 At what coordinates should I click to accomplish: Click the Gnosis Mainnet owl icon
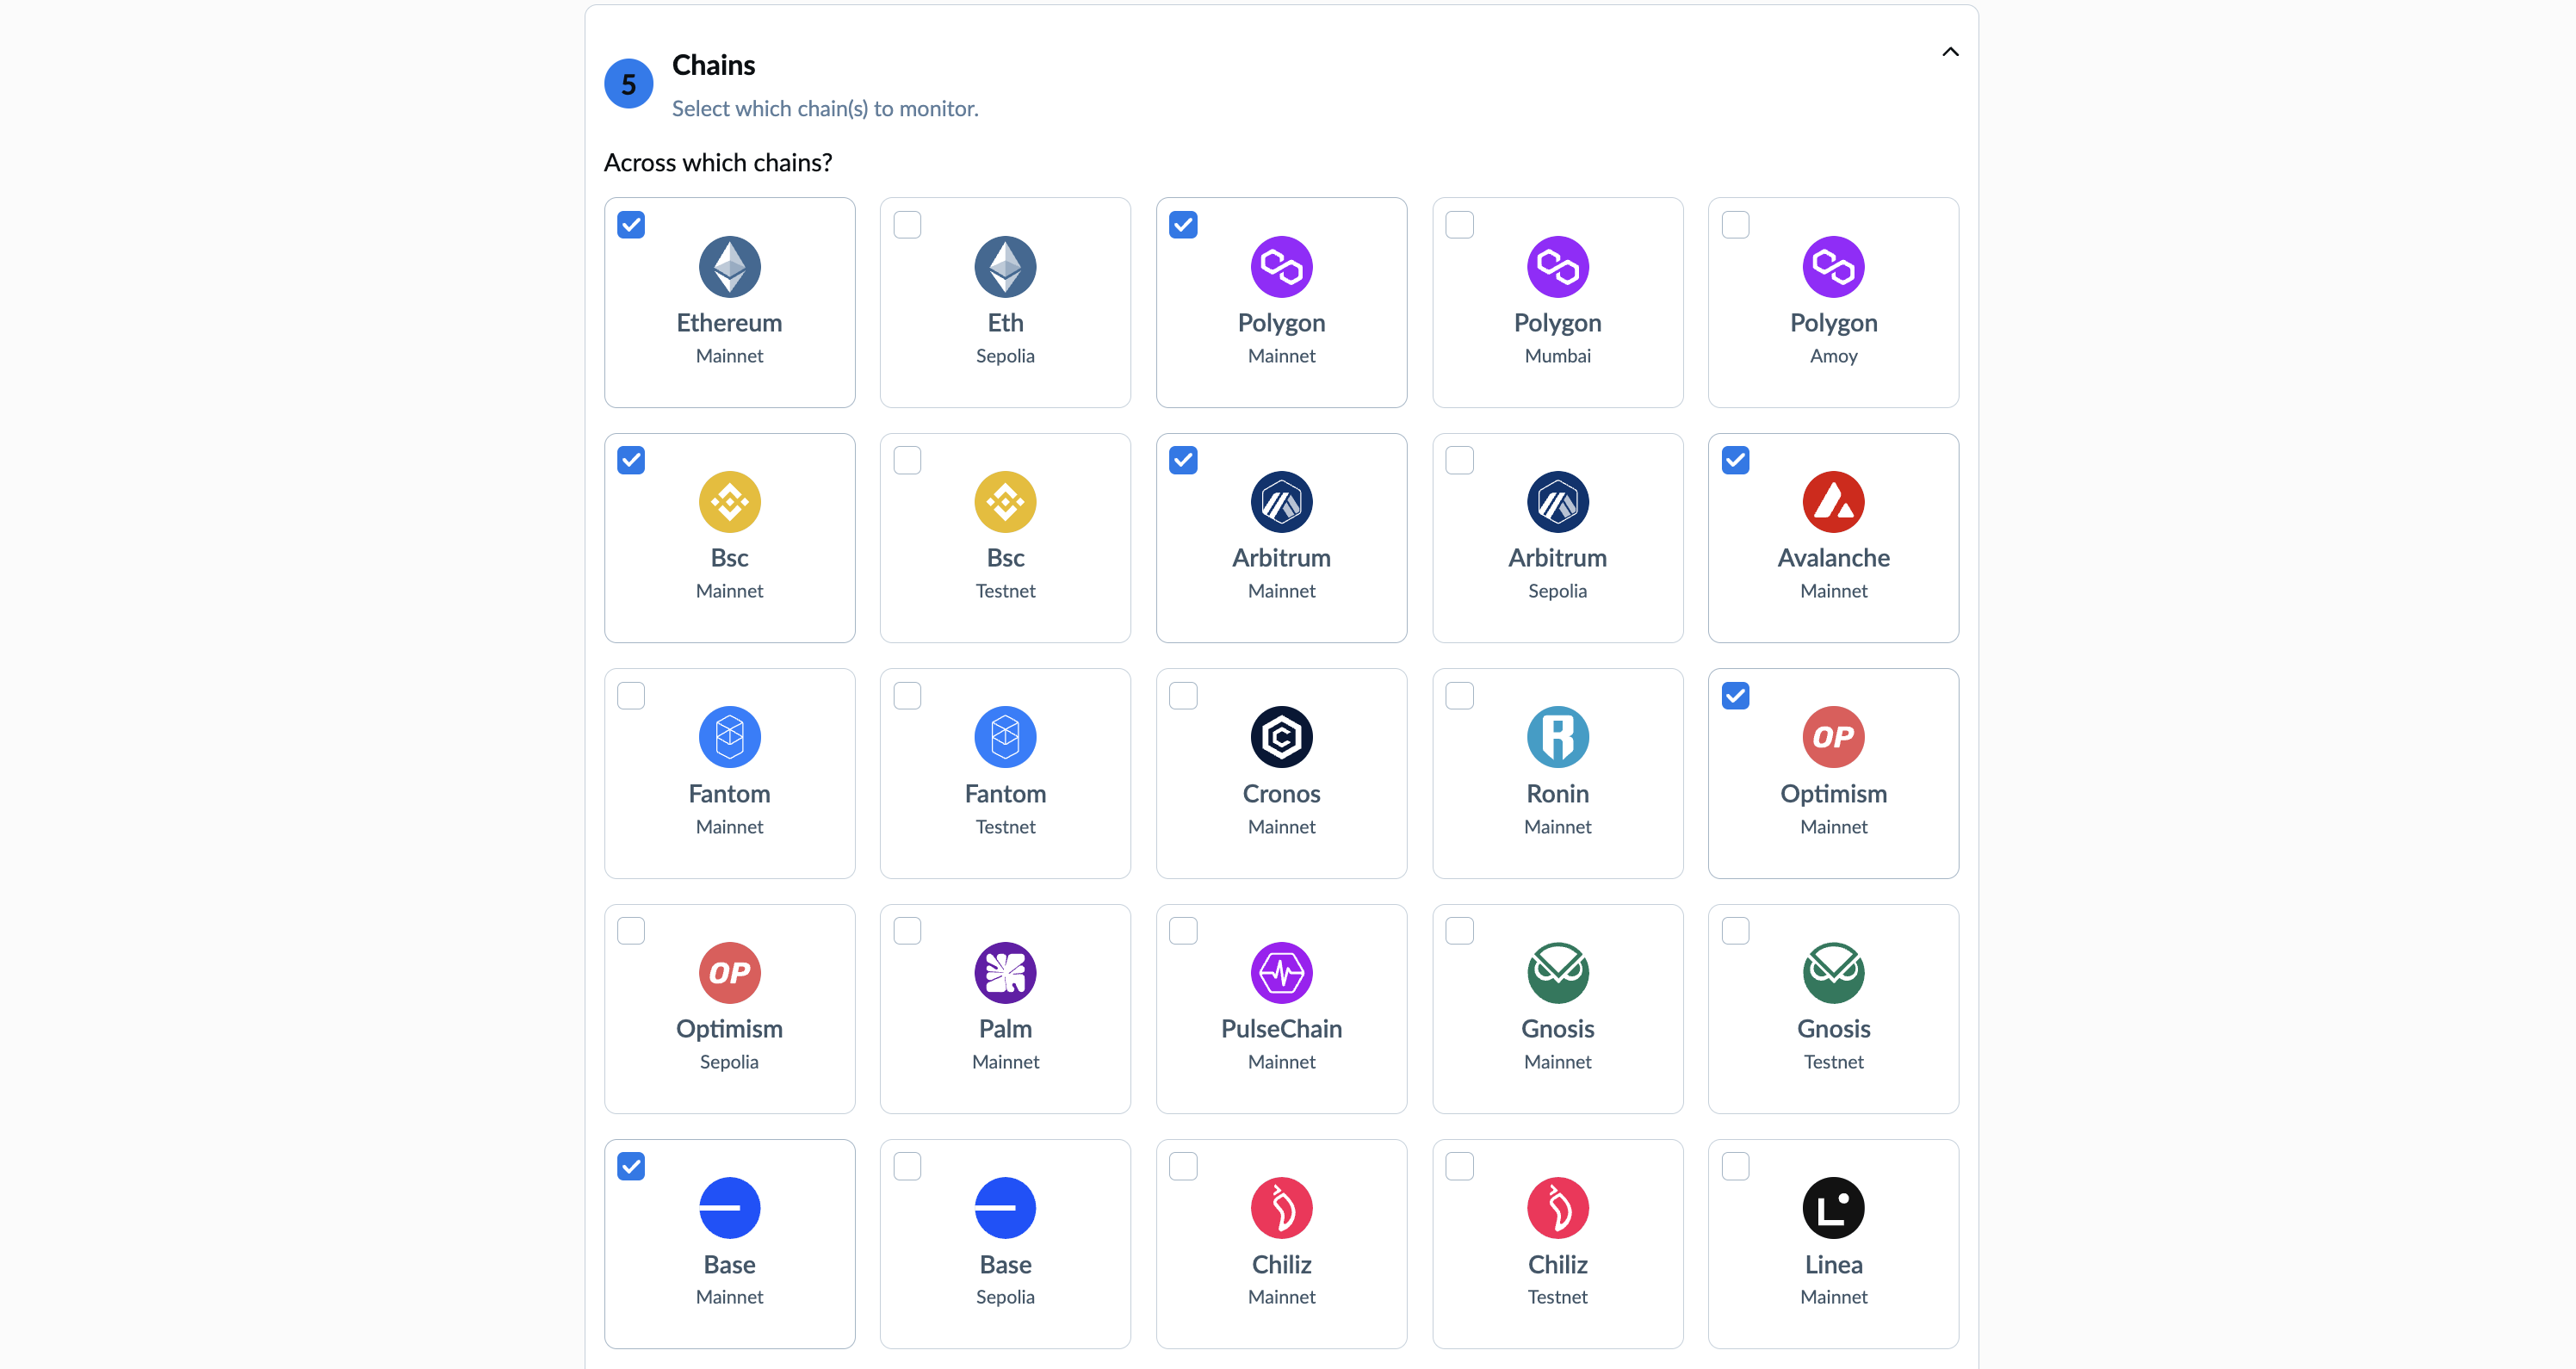1557,972
